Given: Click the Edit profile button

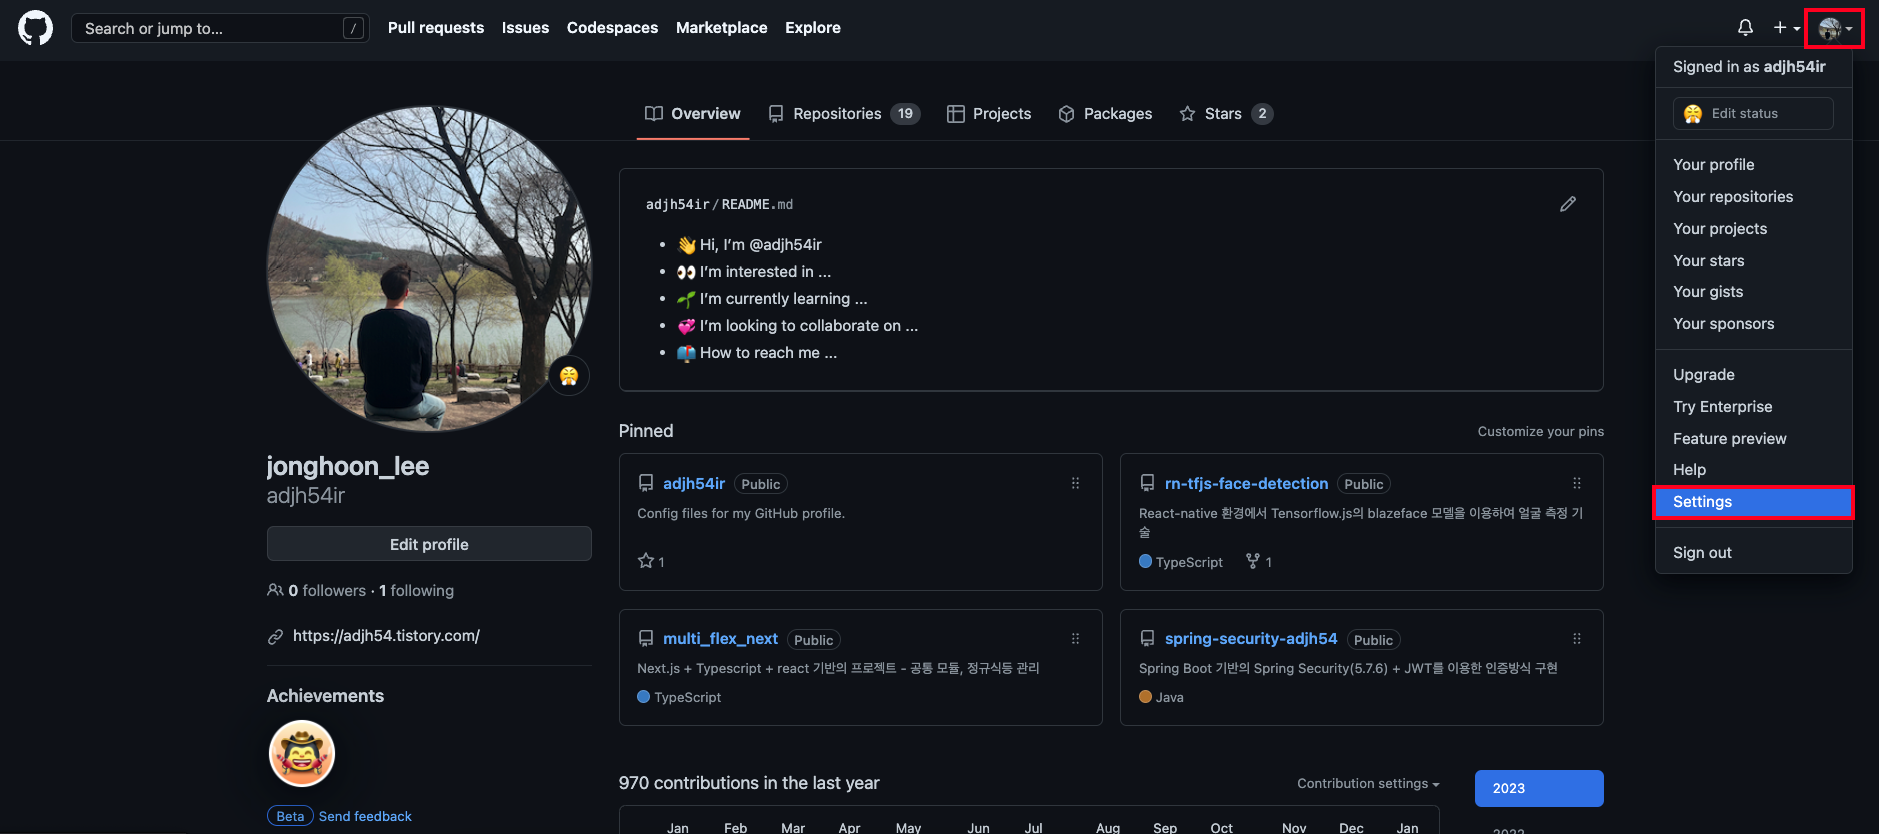Looking at the screenshot, I should click(429, 544).
